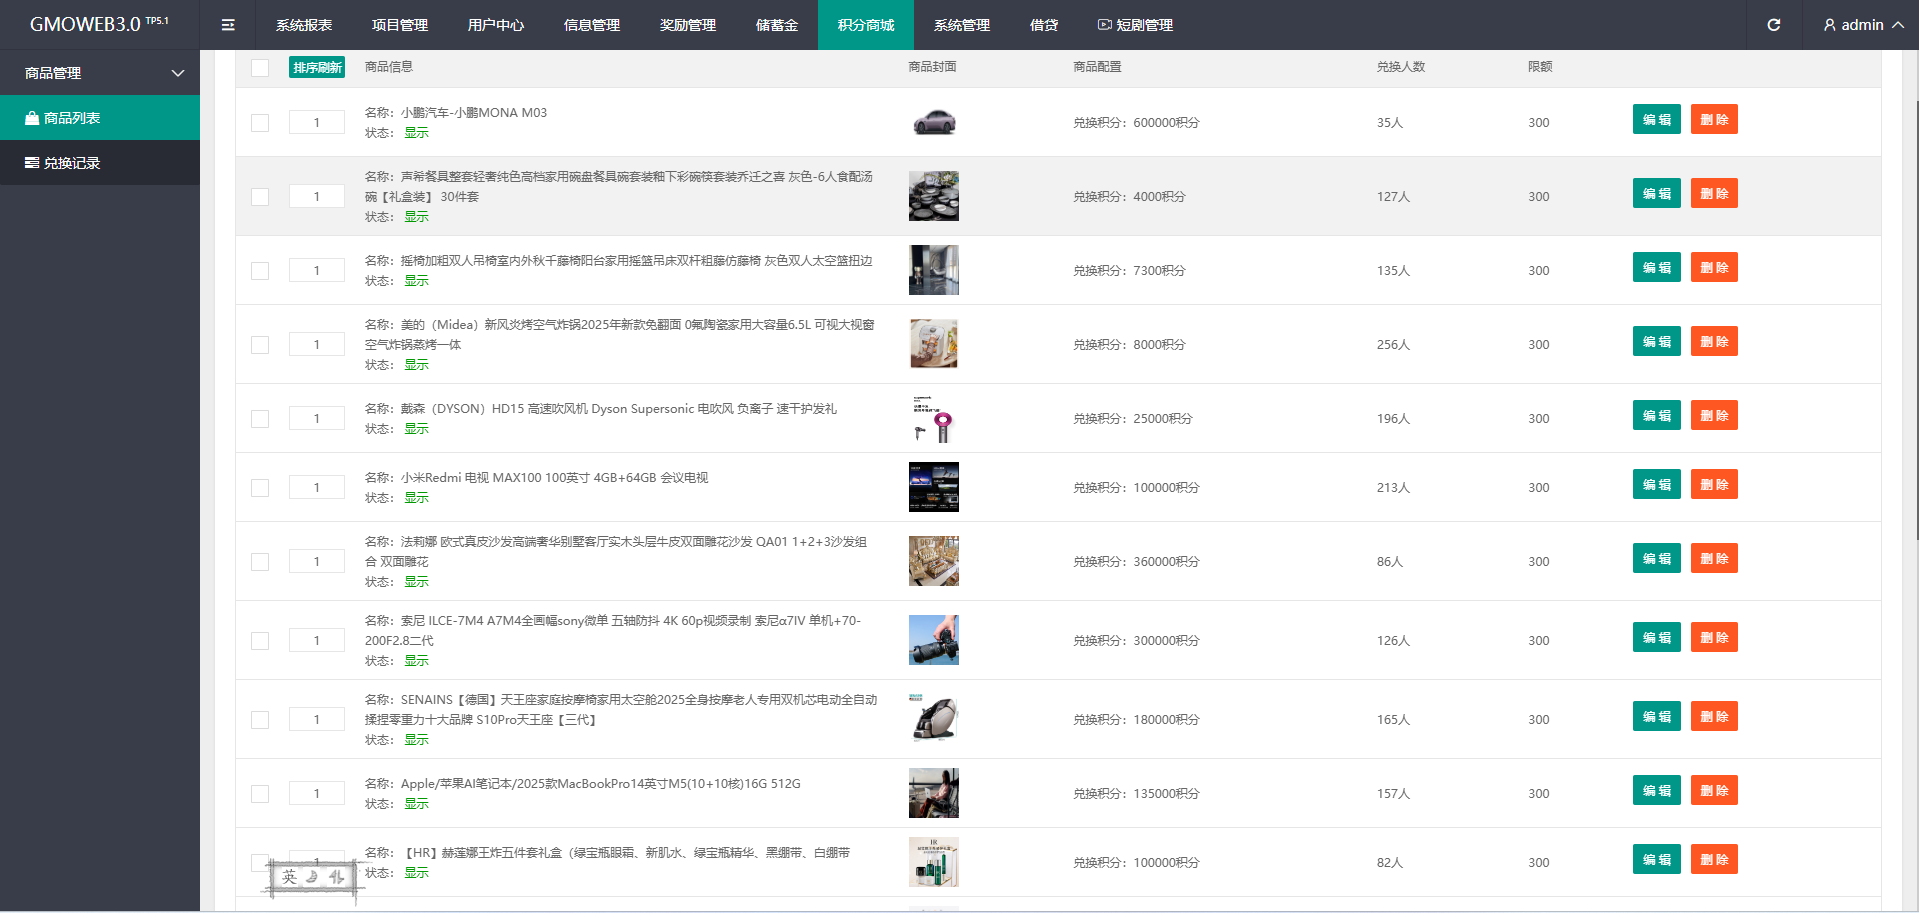
Task: Expand the admin account dropdown arrow
Action: (1897, 25)
